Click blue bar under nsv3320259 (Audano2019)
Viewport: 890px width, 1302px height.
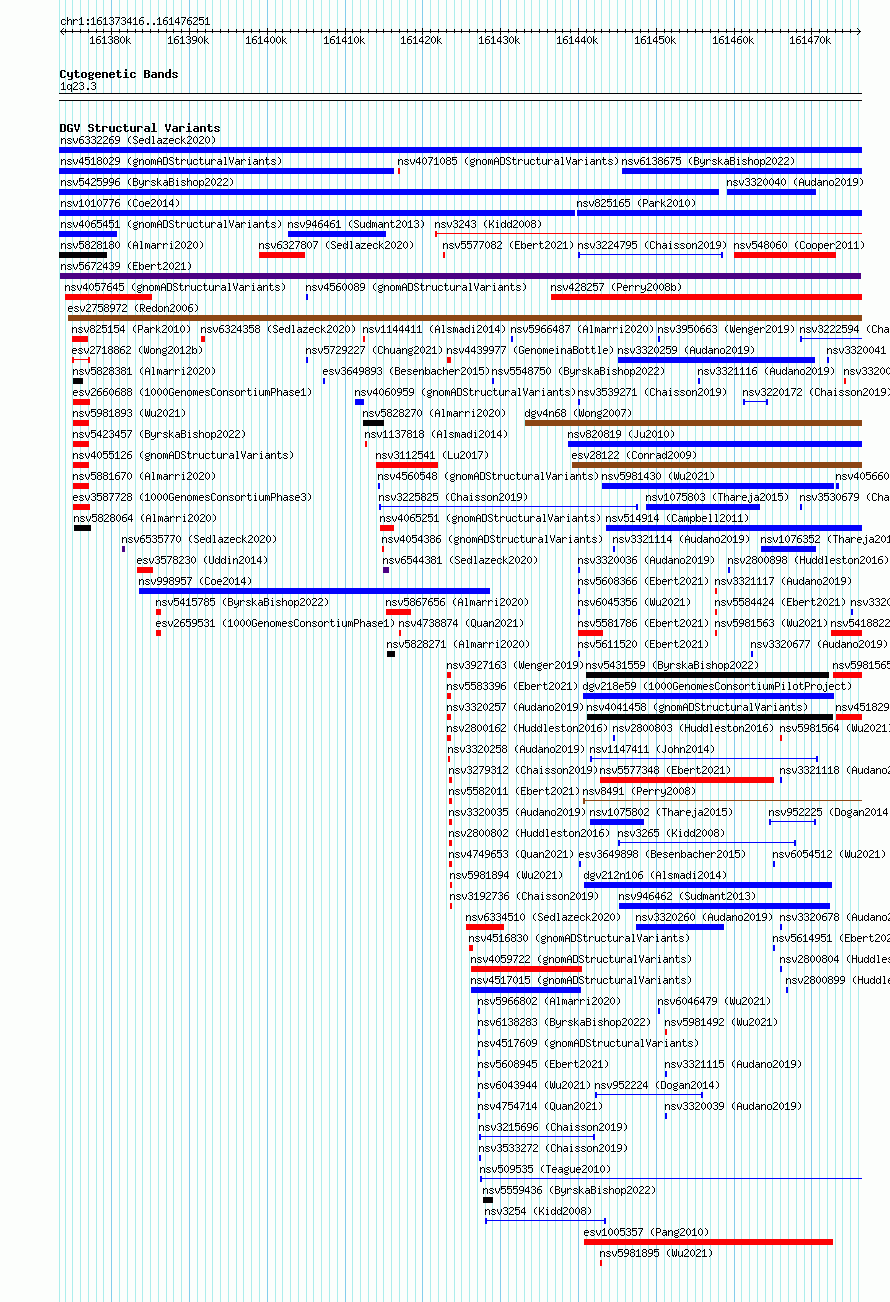point(716,360)
